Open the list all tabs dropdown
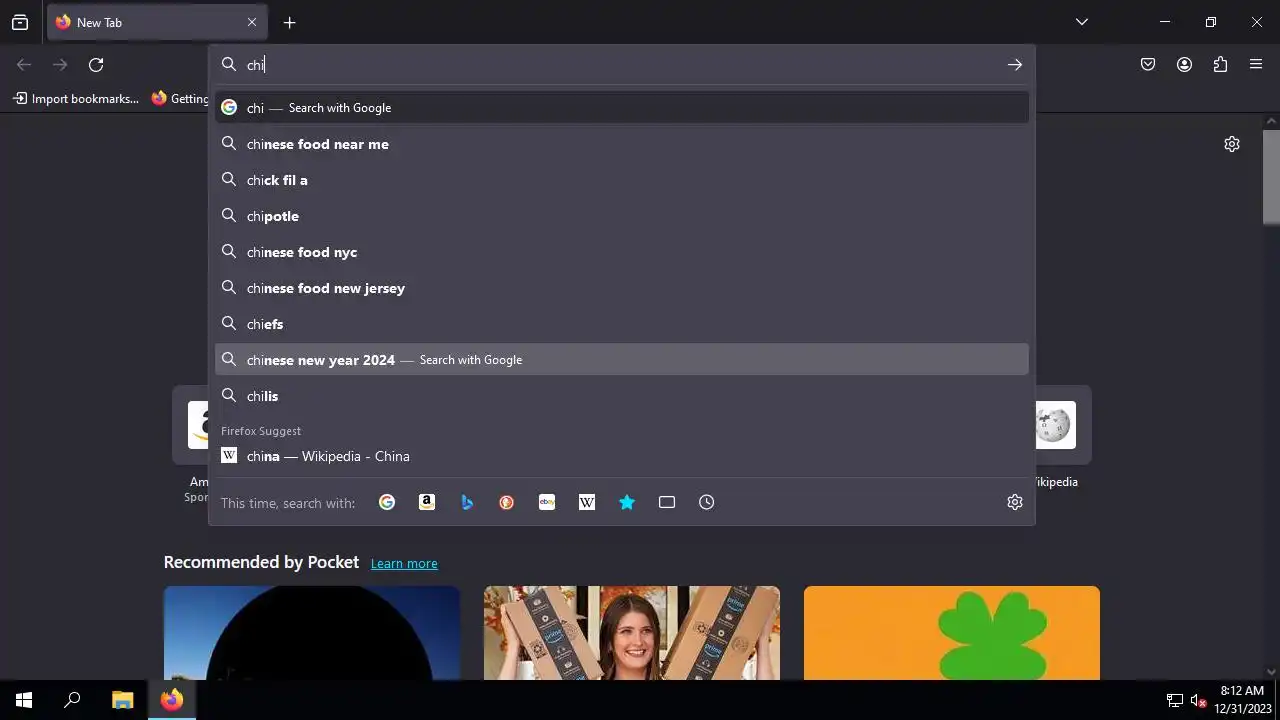 coord(1081,22)
